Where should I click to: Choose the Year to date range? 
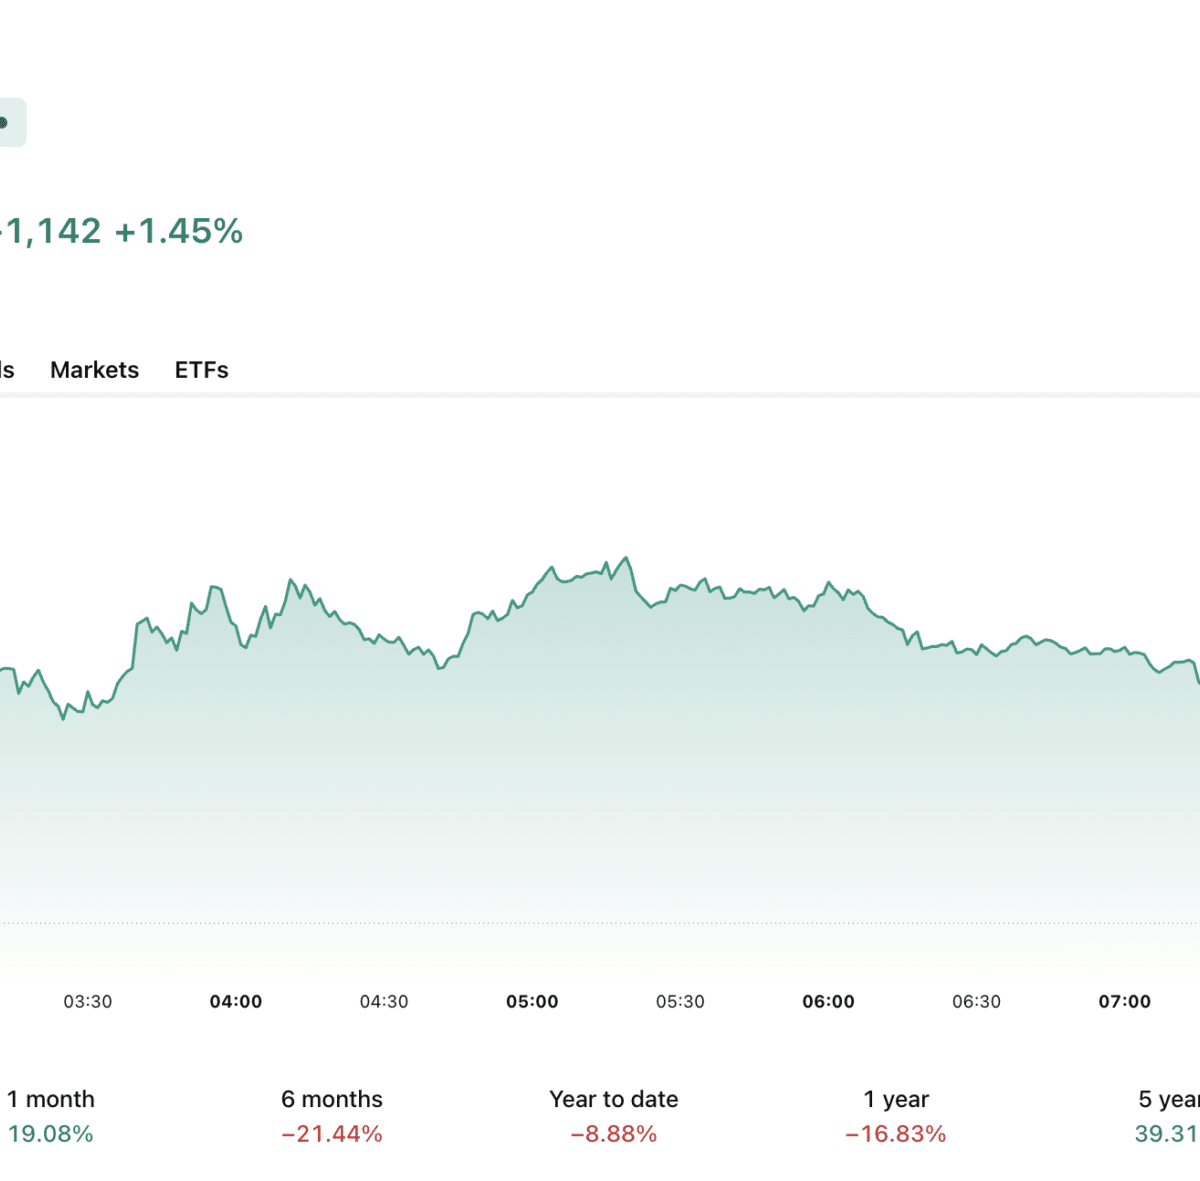click(614, 1116)
